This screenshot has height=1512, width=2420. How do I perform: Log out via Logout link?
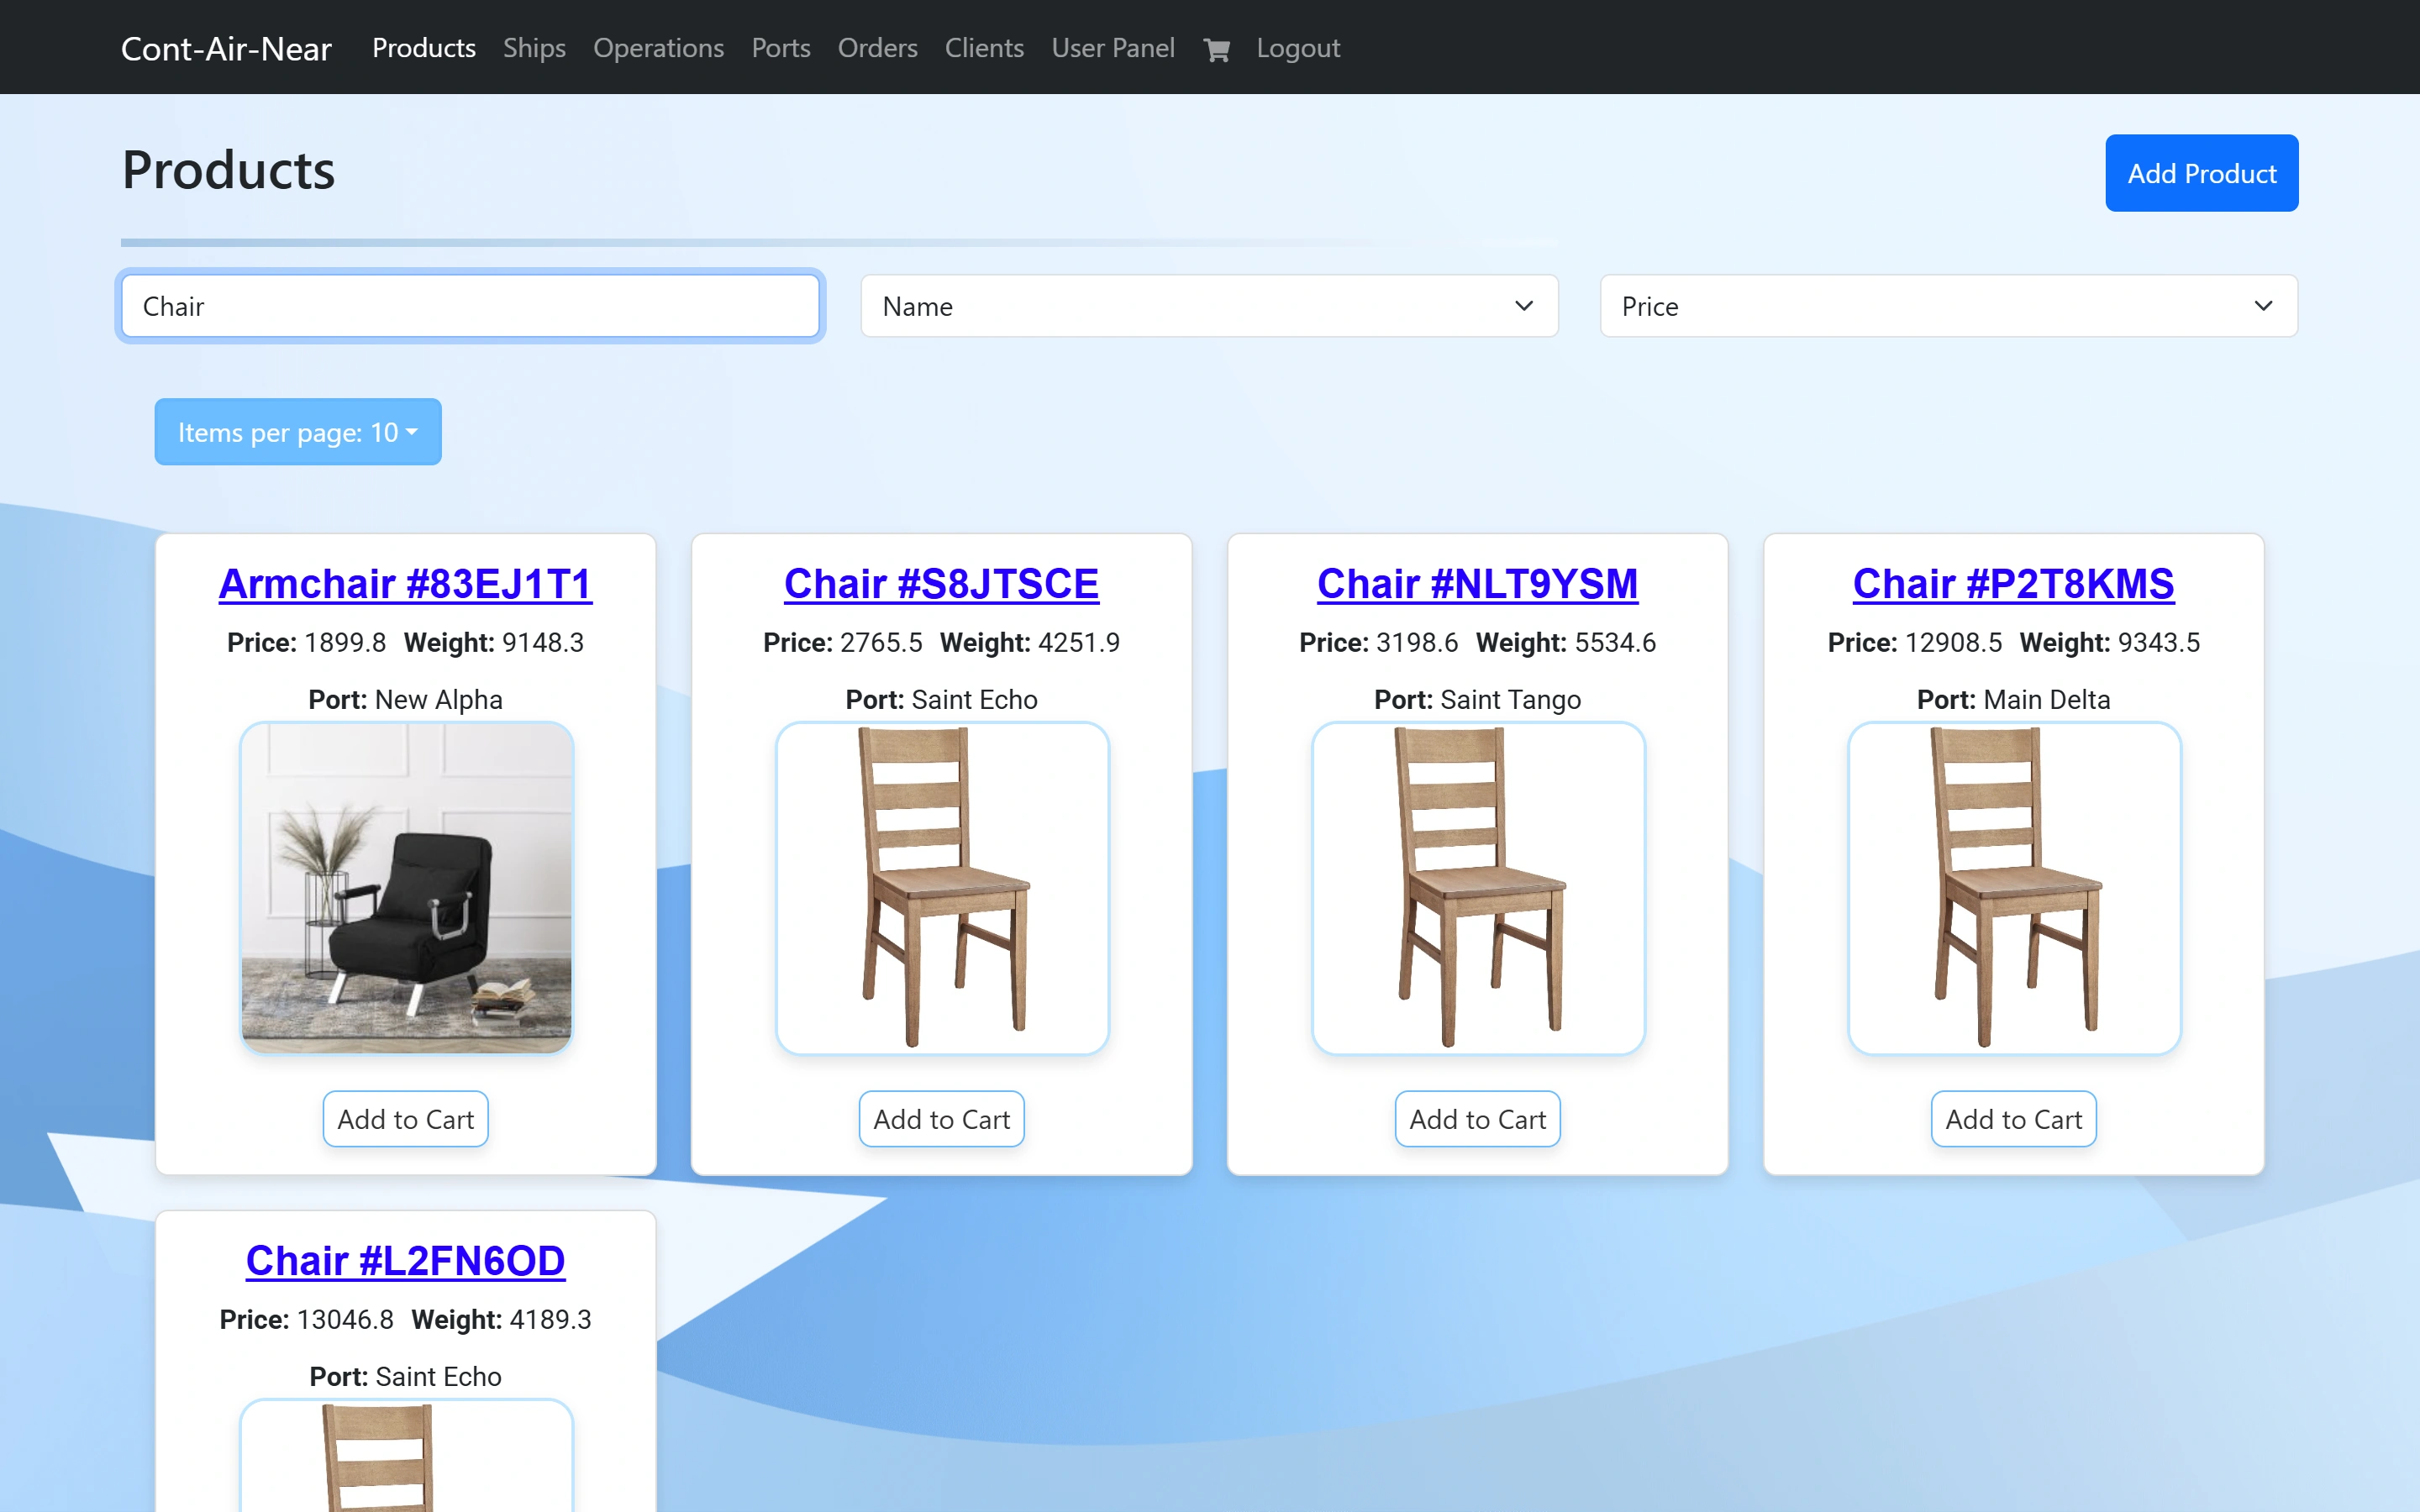[x=1298, y=48]
